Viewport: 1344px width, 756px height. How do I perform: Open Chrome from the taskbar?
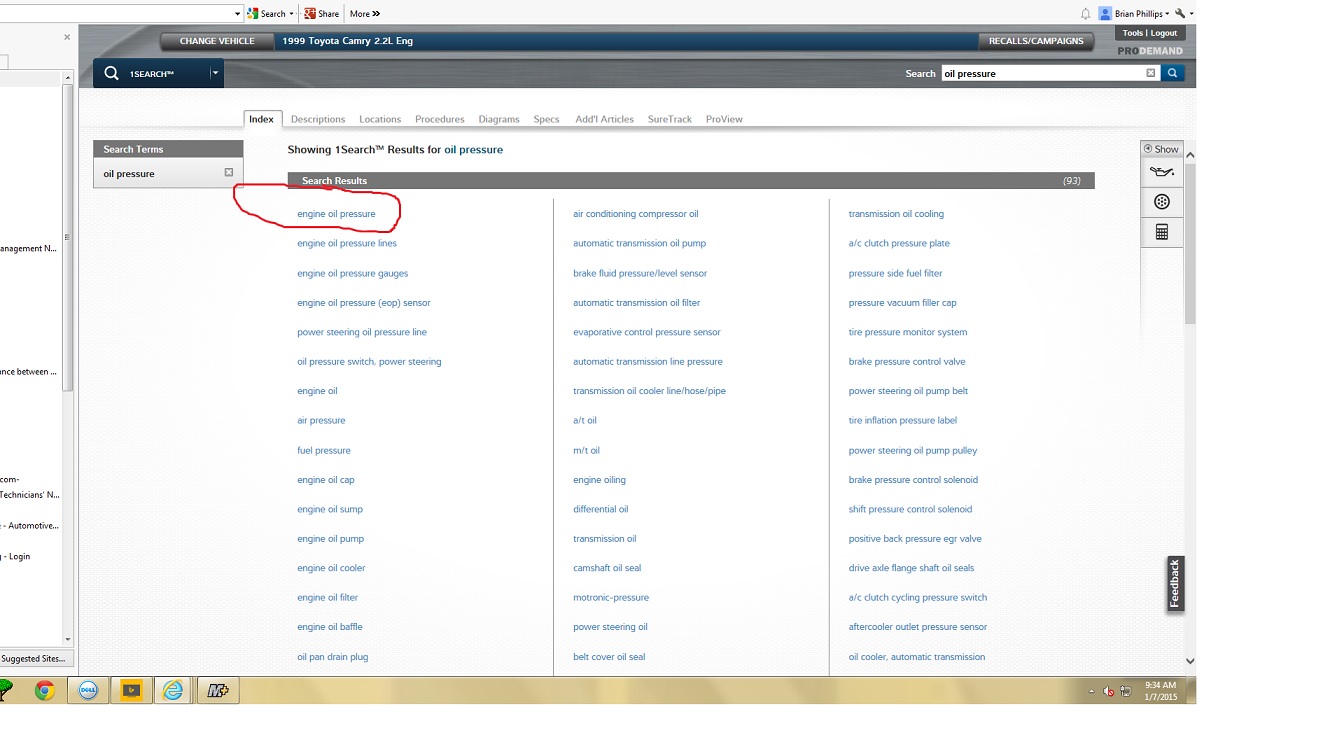pyautogui.click(x=45, y=690)
